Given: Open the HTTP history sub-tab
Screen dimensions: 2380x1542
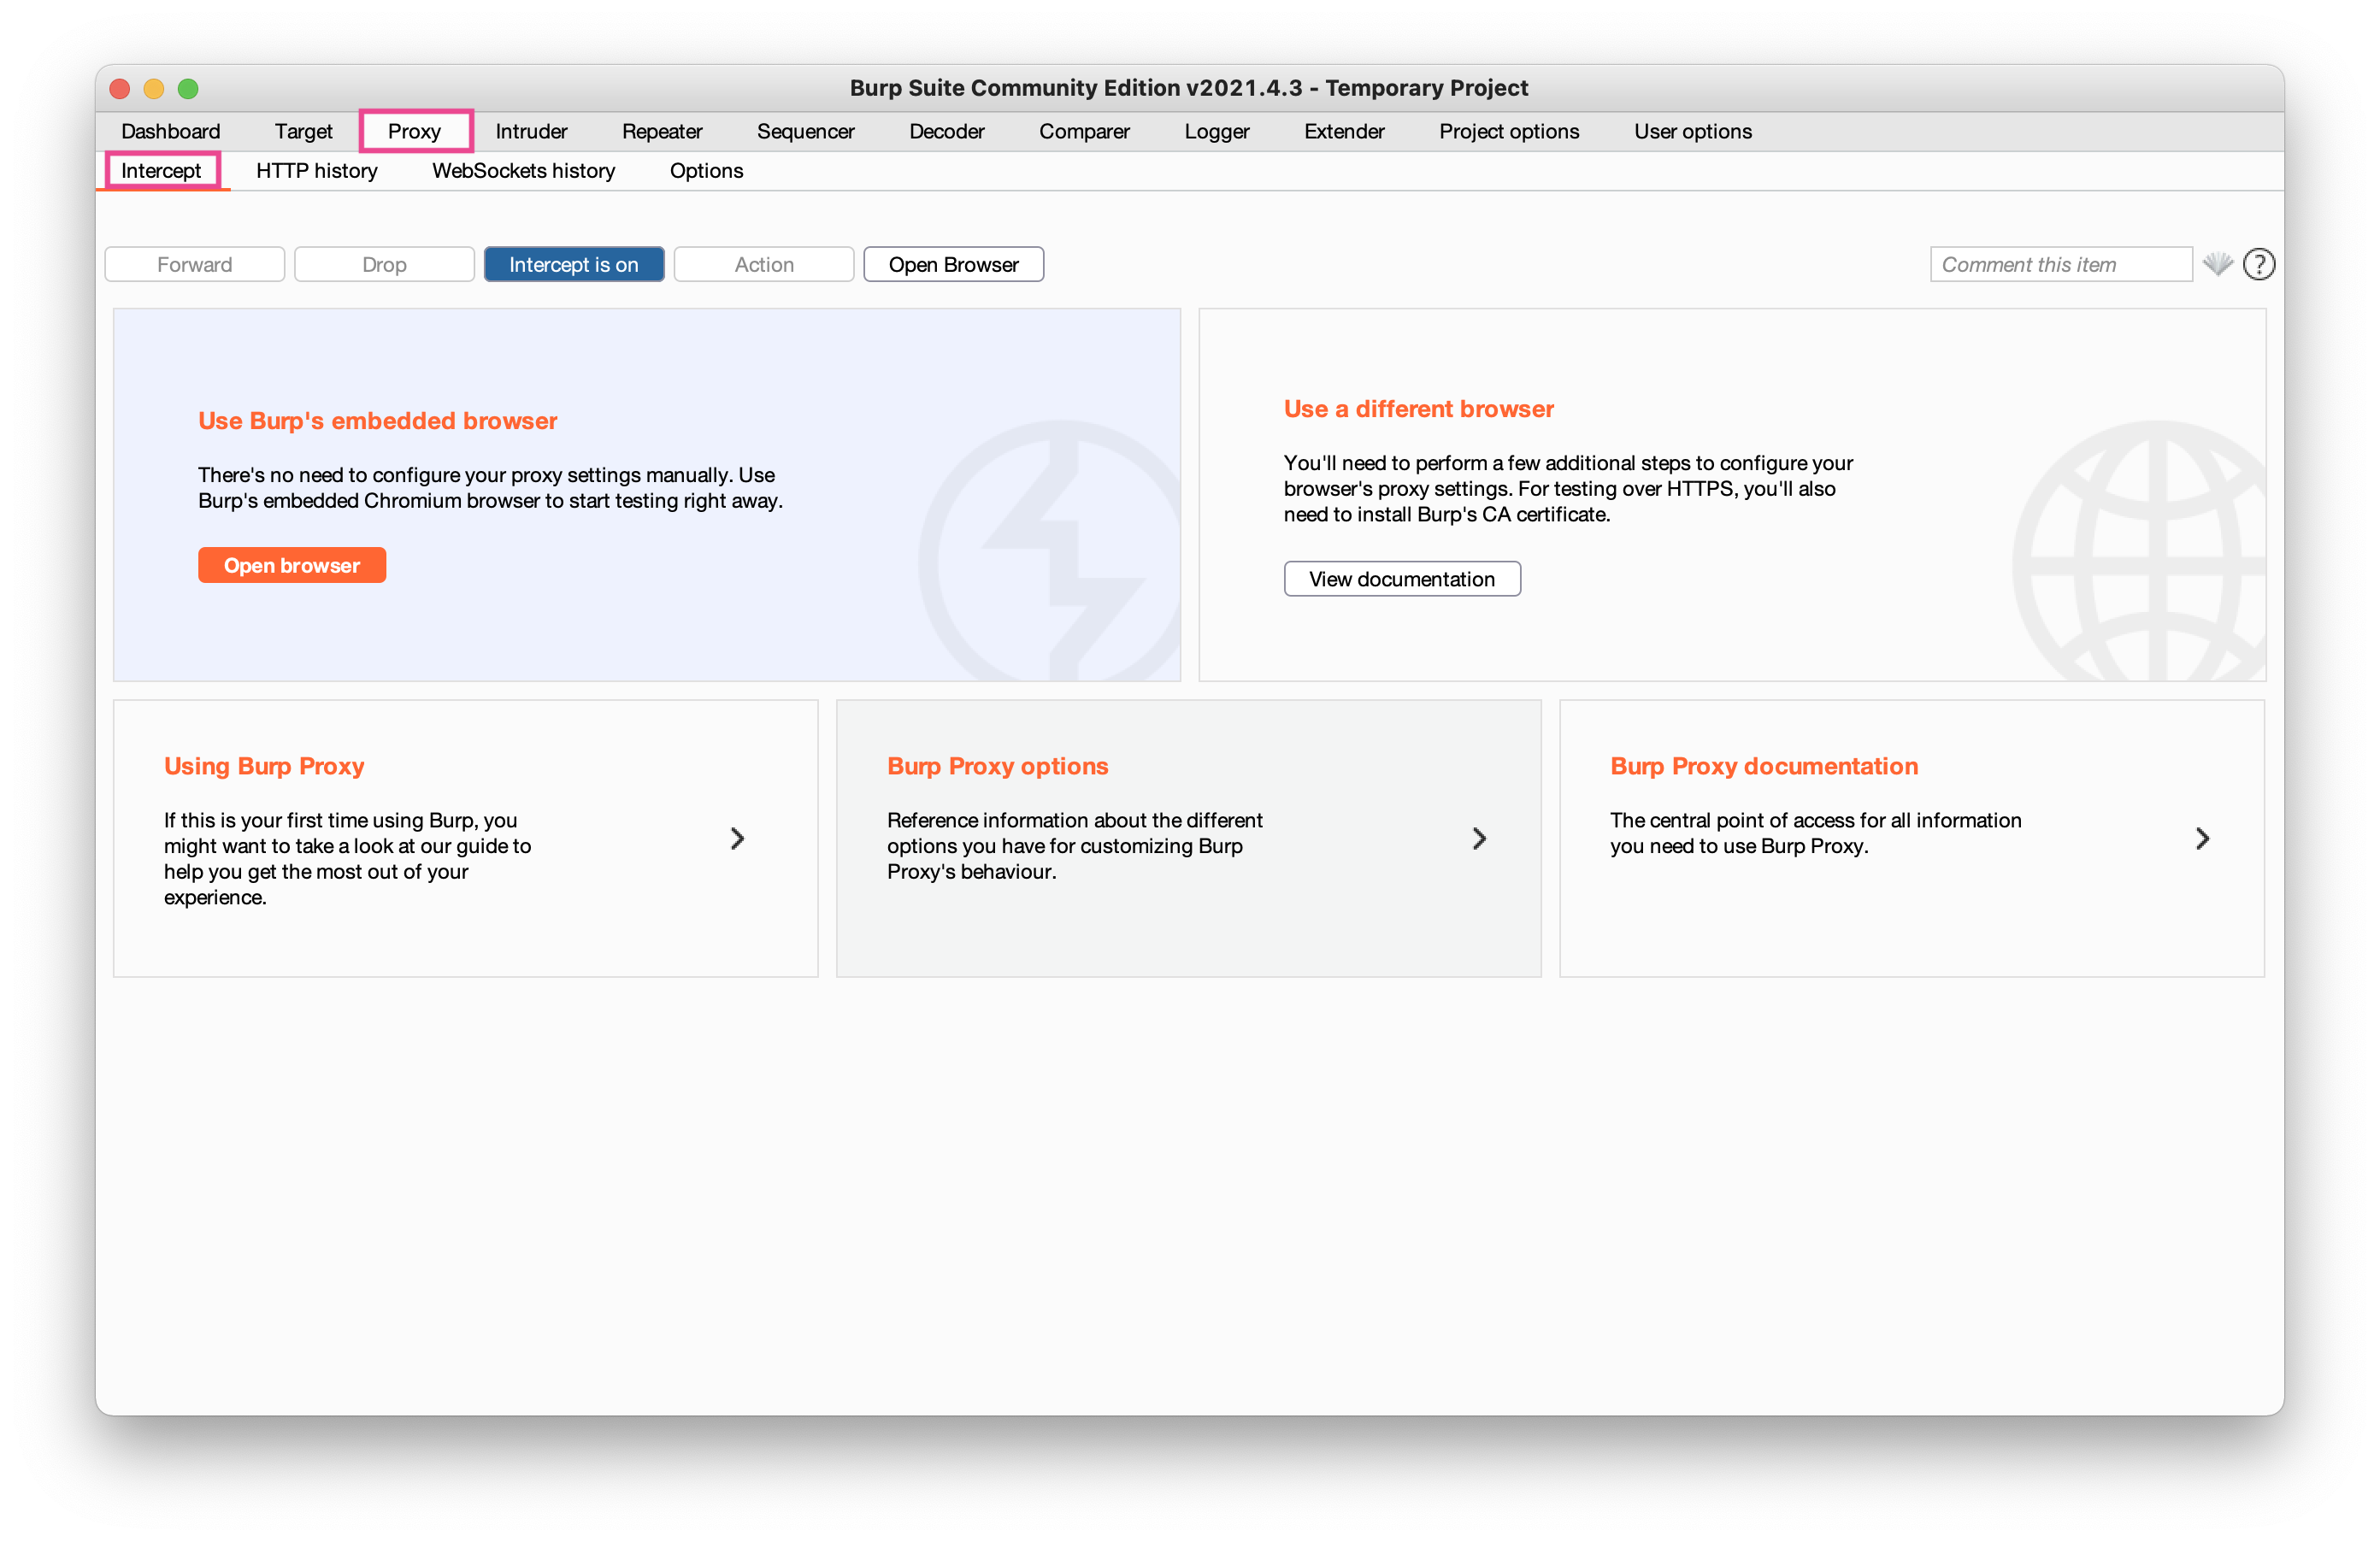Looking at the screenshot, I should click(x=316, y=170).
